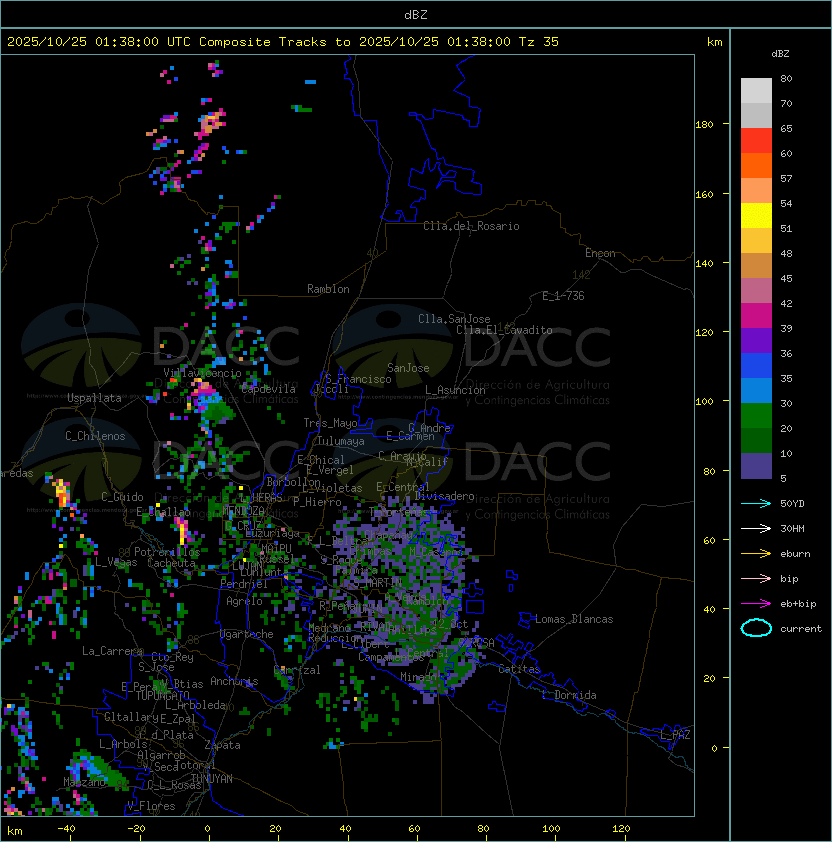This screenshot has height=842, width=832.
Task: Select the pink bip arrow in the legend
Action: coord(756,579)
